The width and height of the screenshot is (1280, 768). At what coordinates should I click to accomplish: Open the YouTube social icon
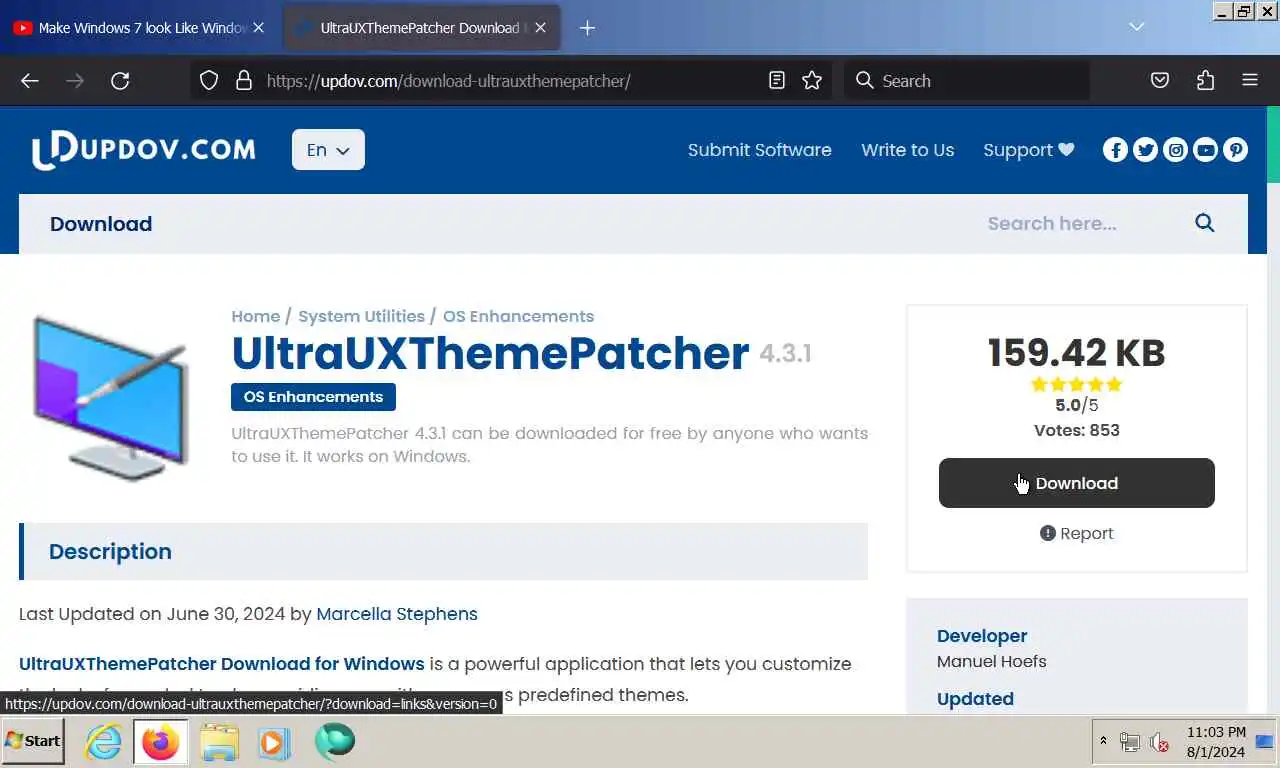click(1206, 150)
